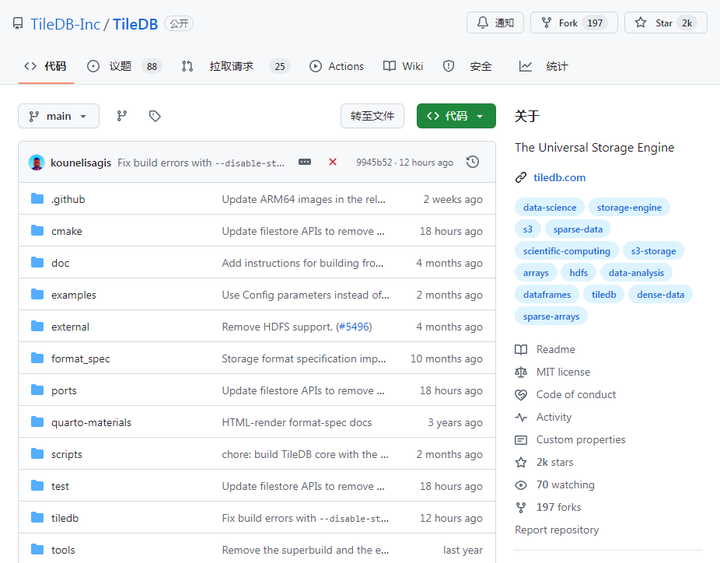The width and height of the screenshot is (720, 563).
Task: Open the TileDB repository name link
Action: click(x=135, y=24)
